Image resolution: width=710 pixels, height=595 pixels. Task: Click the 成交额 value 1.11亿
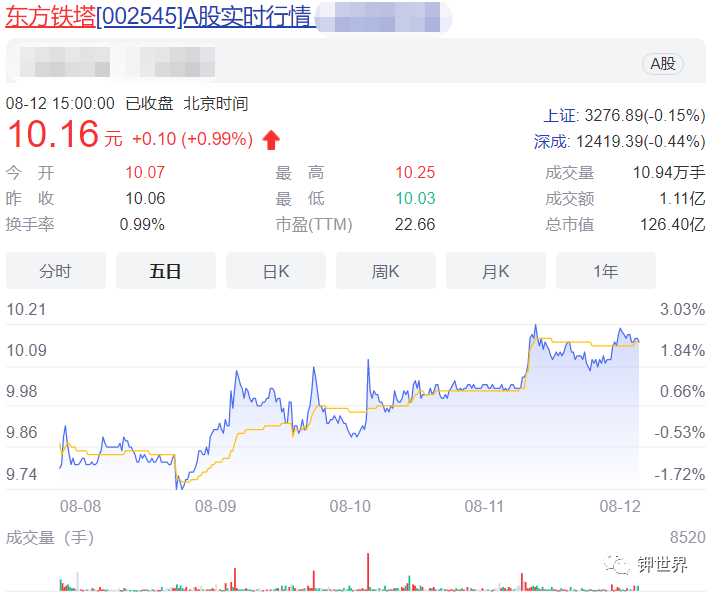click(682, 198)
